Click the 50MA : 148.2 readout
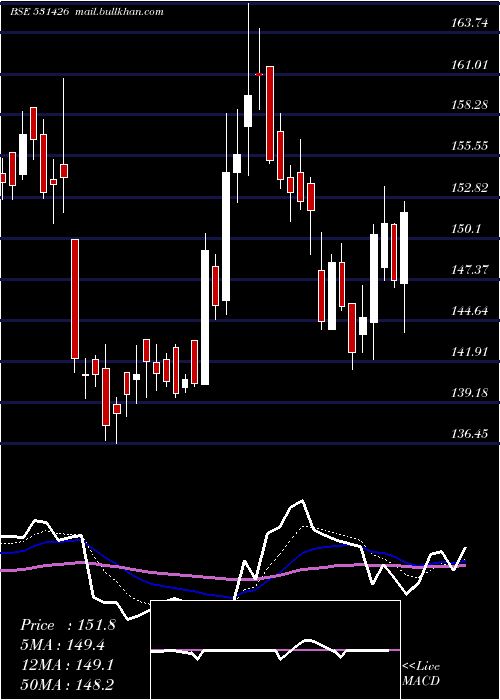The height and width of the screenshot is (700, 500). [x=67, y=685]
